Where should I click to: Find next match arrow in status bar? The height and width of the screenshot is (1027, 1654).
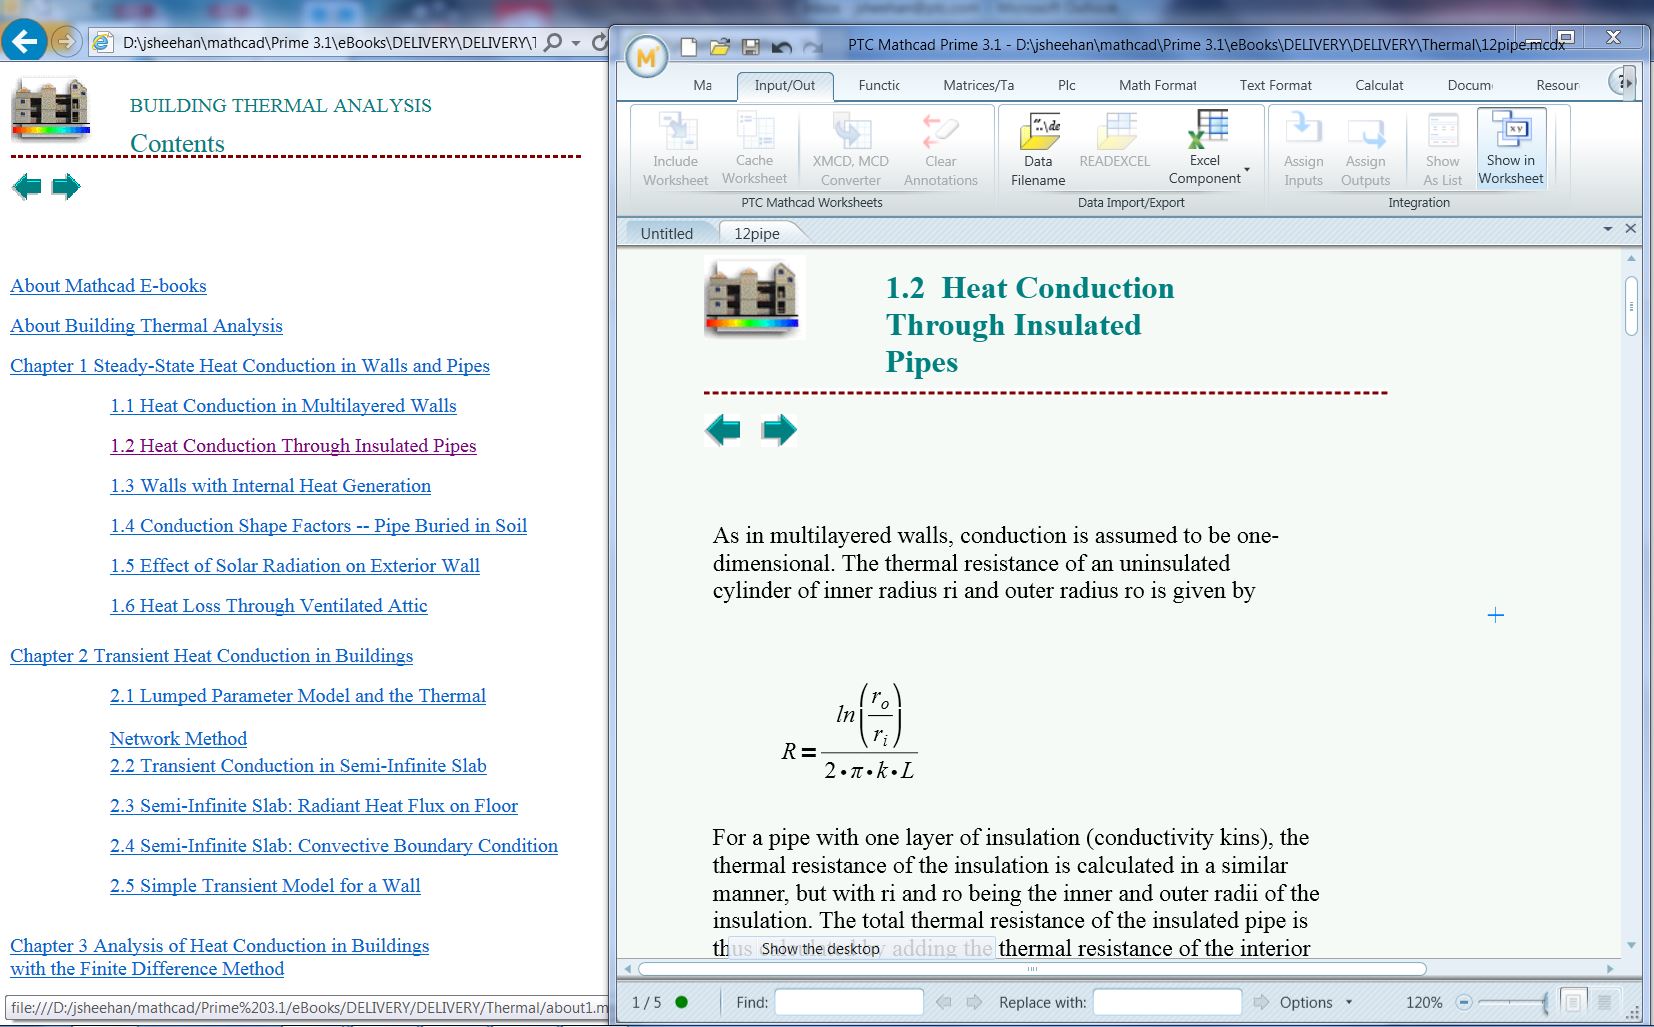pos(974,1002)
